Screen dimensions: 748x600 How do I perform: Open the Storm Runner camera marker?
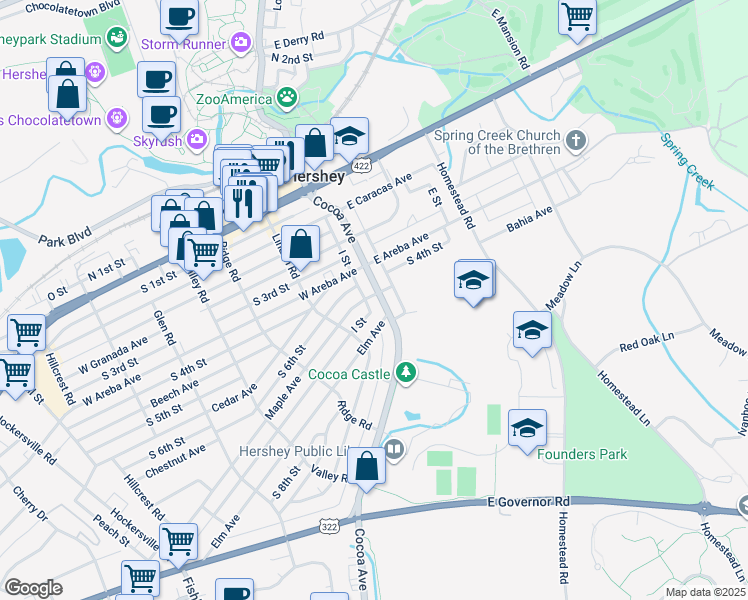(x=242, y=43)
